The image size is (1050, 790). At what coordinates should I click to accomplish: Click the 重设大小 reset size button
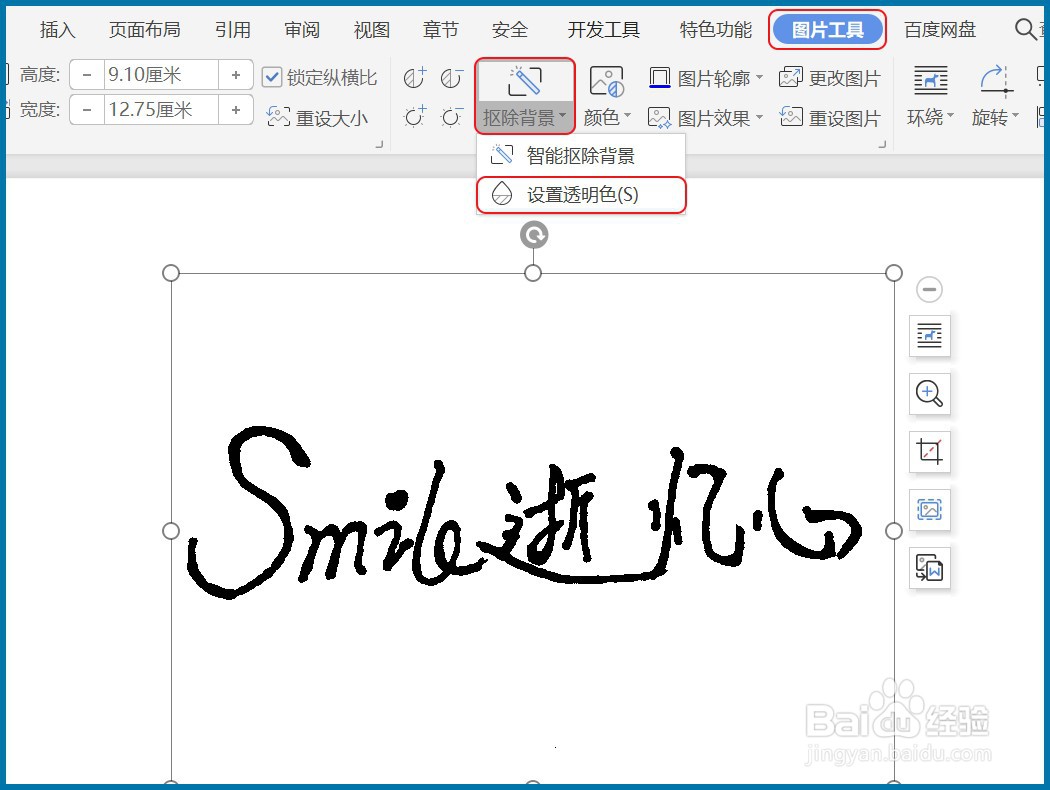[318, 116]
